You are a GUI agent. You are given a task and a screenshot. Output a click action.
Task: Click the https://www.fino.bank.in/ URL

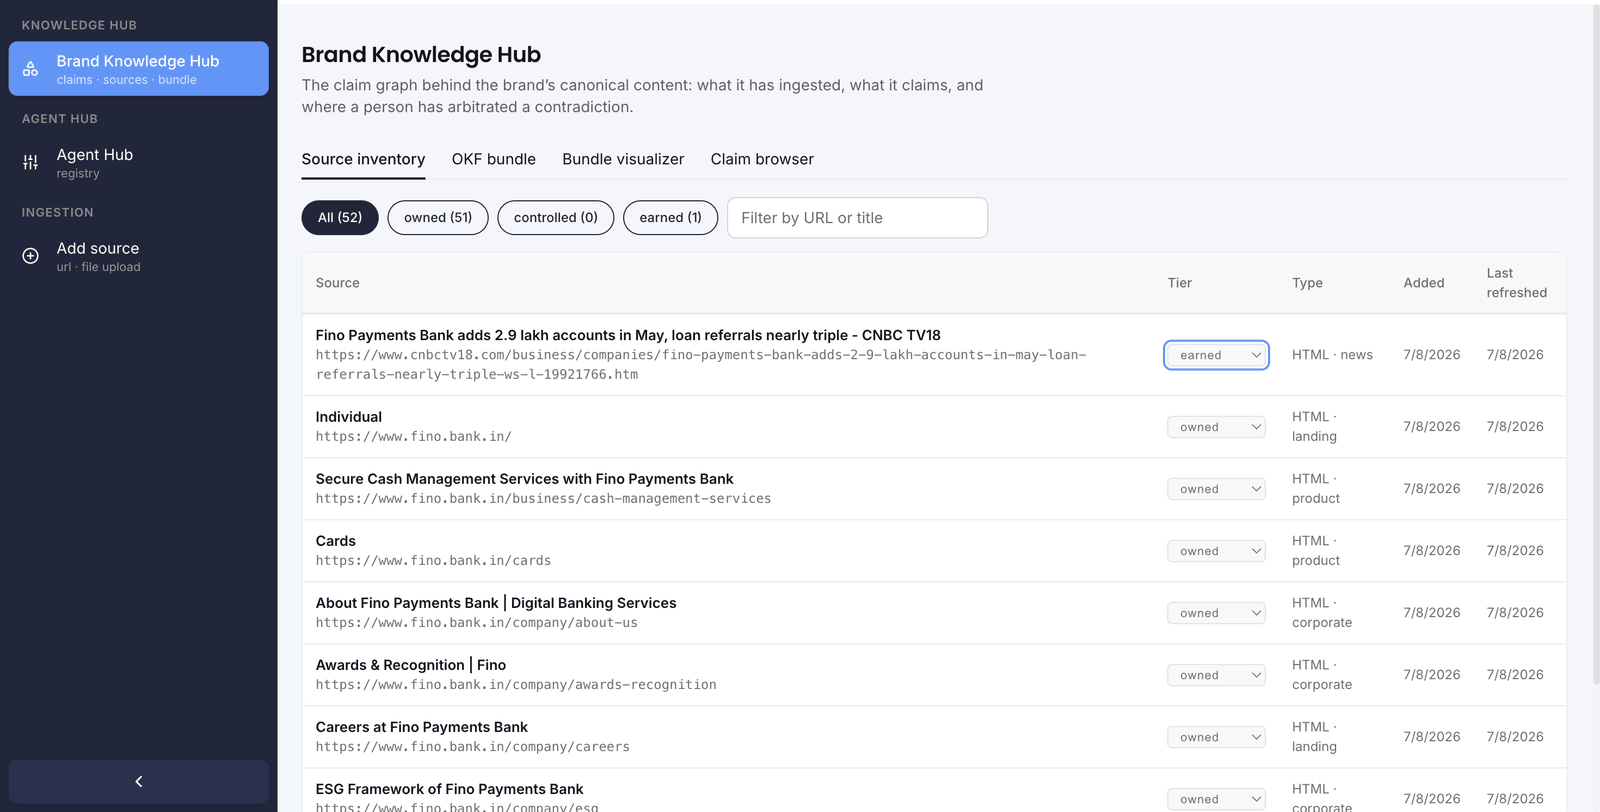(414, 436)
